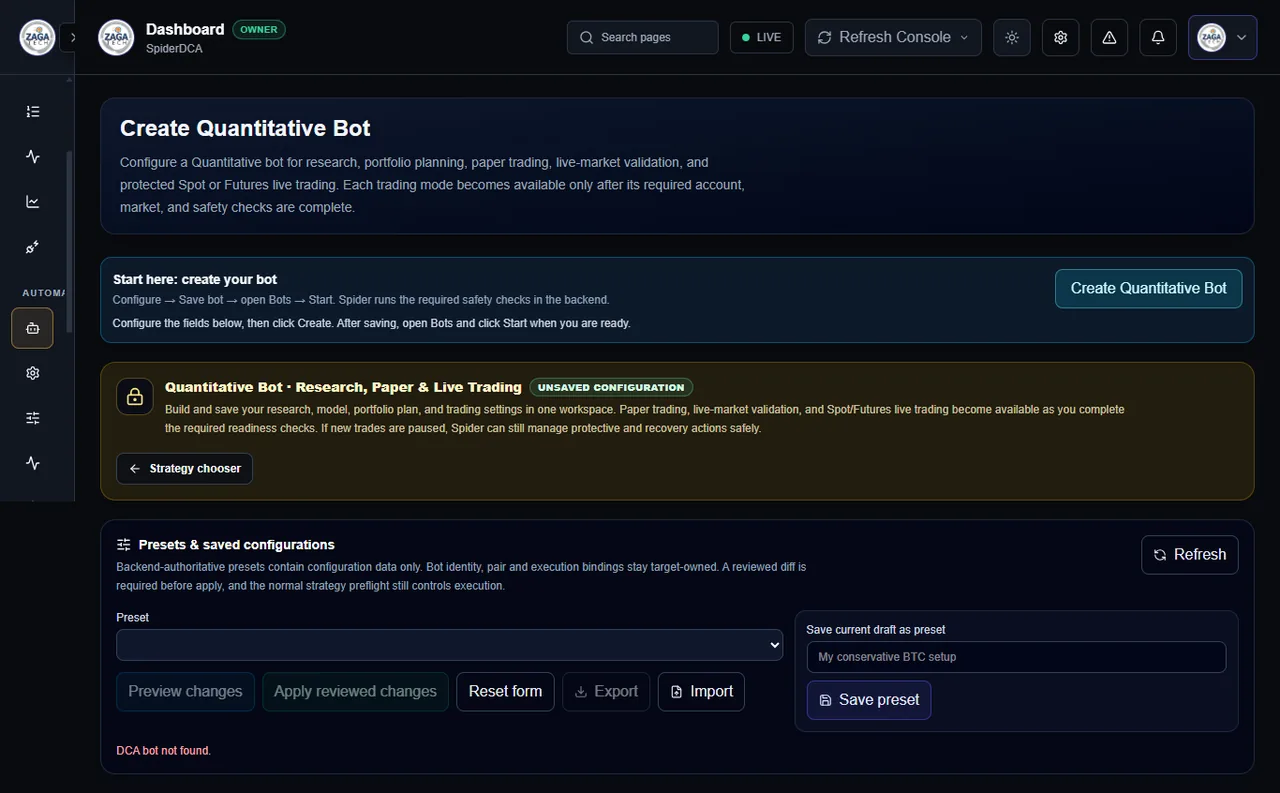The image size is (1280, 793).
Task: Refresh presets with the Refresh button
Action: (x=1190, y=555)
